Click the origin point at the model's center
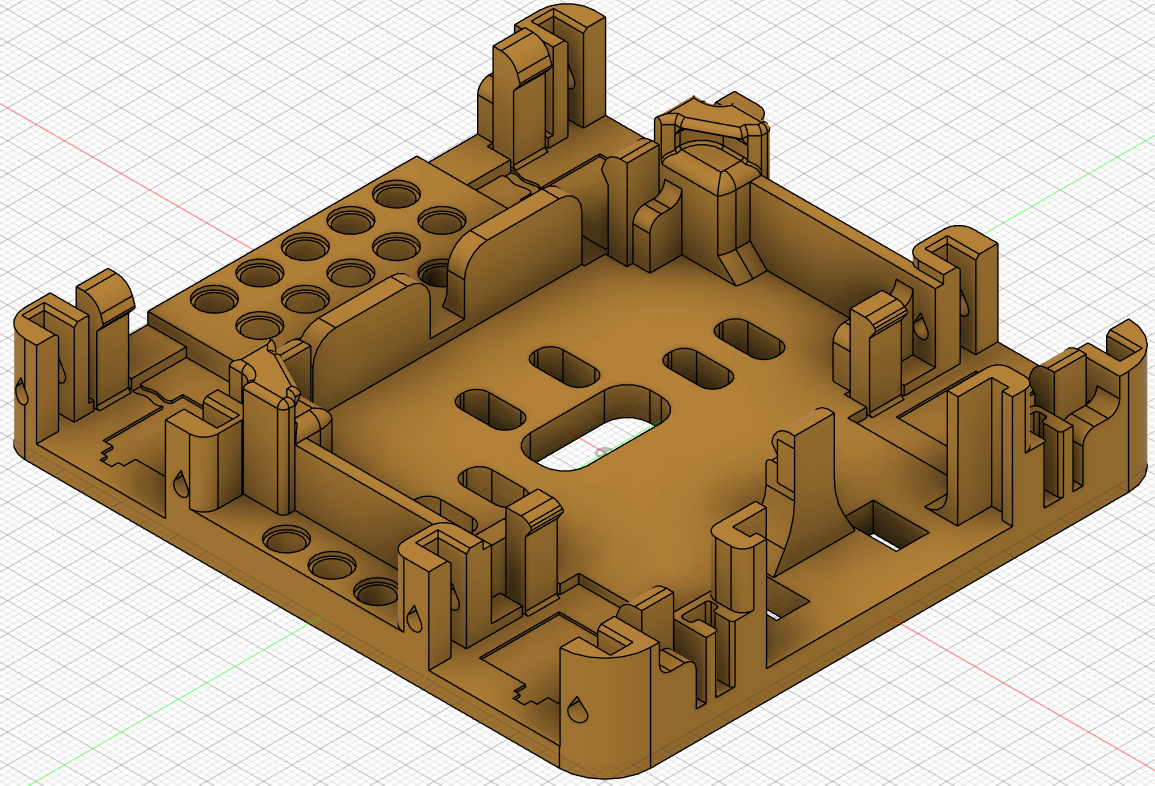1155x786 pixels. pyautogui.click(x=603, y=452)
